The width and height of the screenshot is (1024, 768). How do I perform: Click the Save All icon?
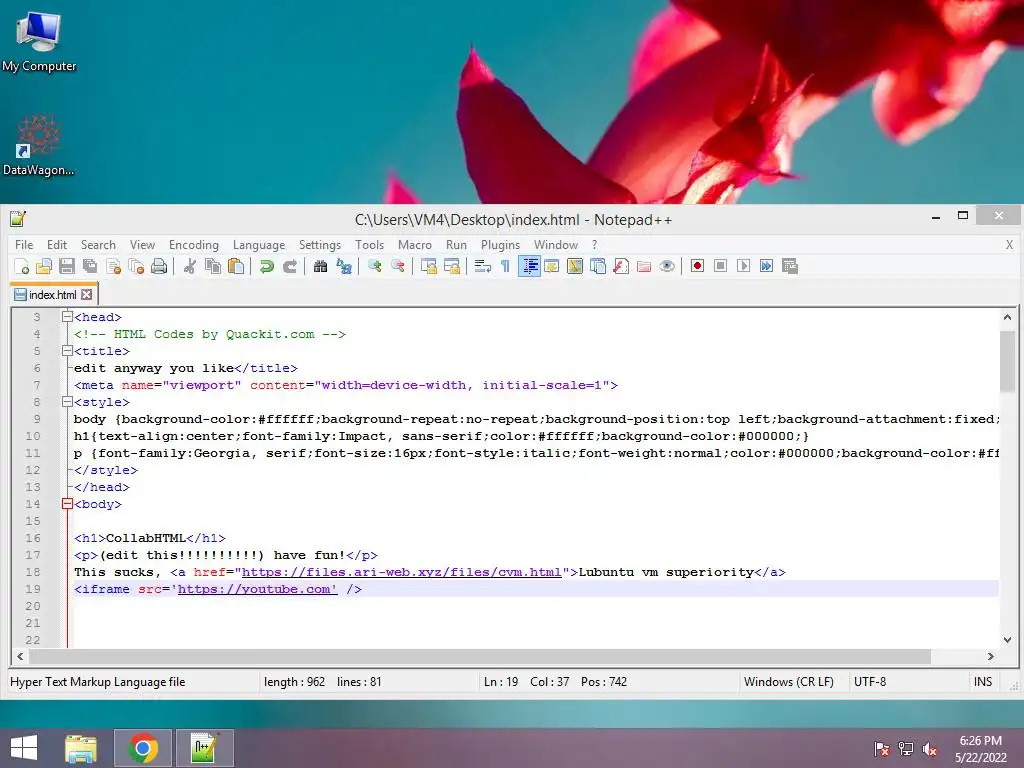(x=89, y=266)
